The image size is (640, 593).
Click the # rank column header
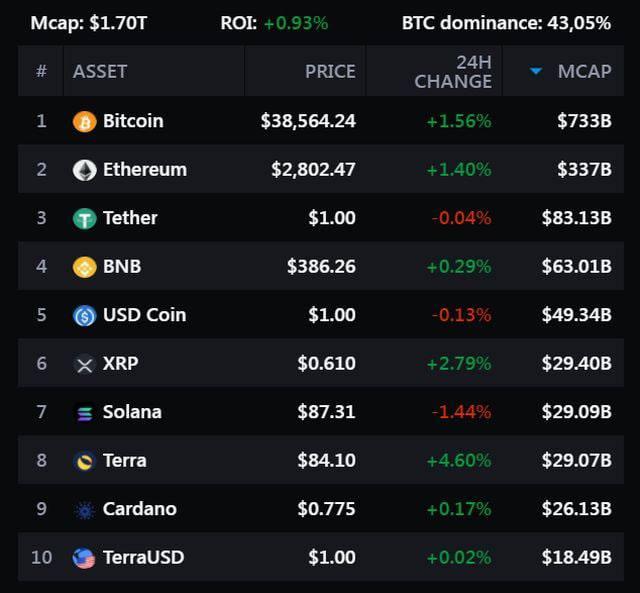tap(41, 71)
